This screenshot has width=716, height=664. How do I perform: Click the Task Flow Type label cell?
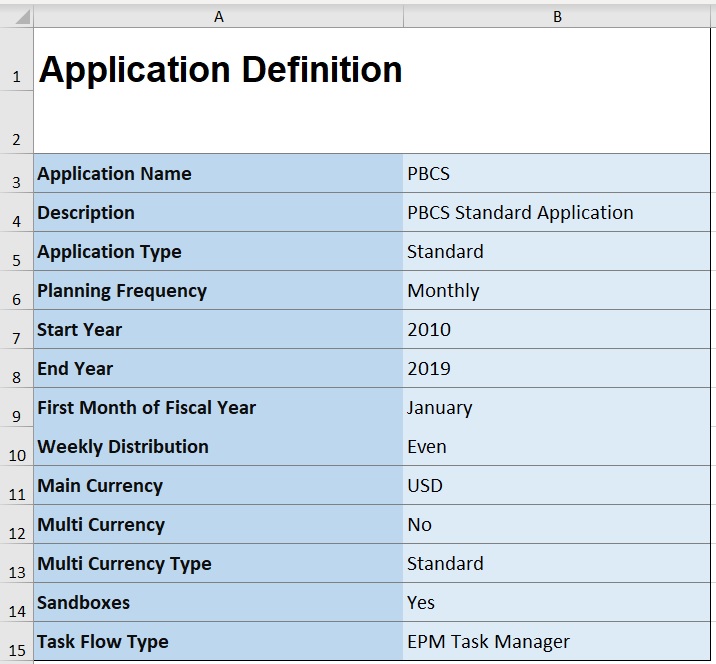218,641
